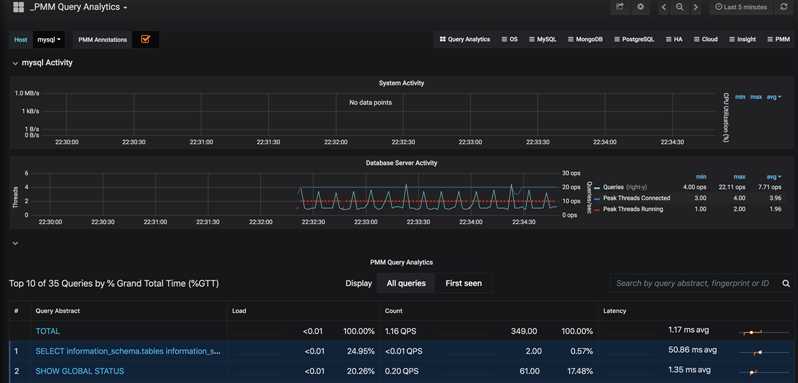Sort Database Server legend by avg
This screenshot has width=798, height=383.
(774, 177)
